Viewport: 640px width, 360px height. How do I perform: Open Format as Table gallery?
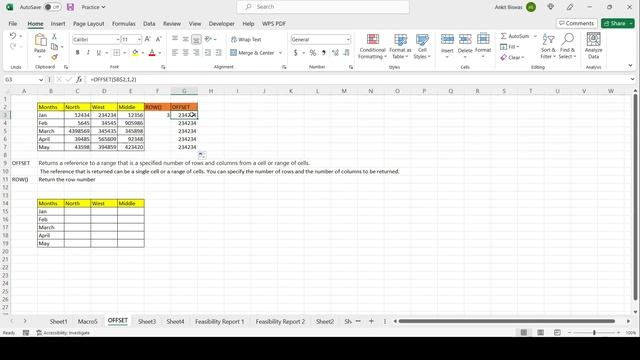coord(400,46)
